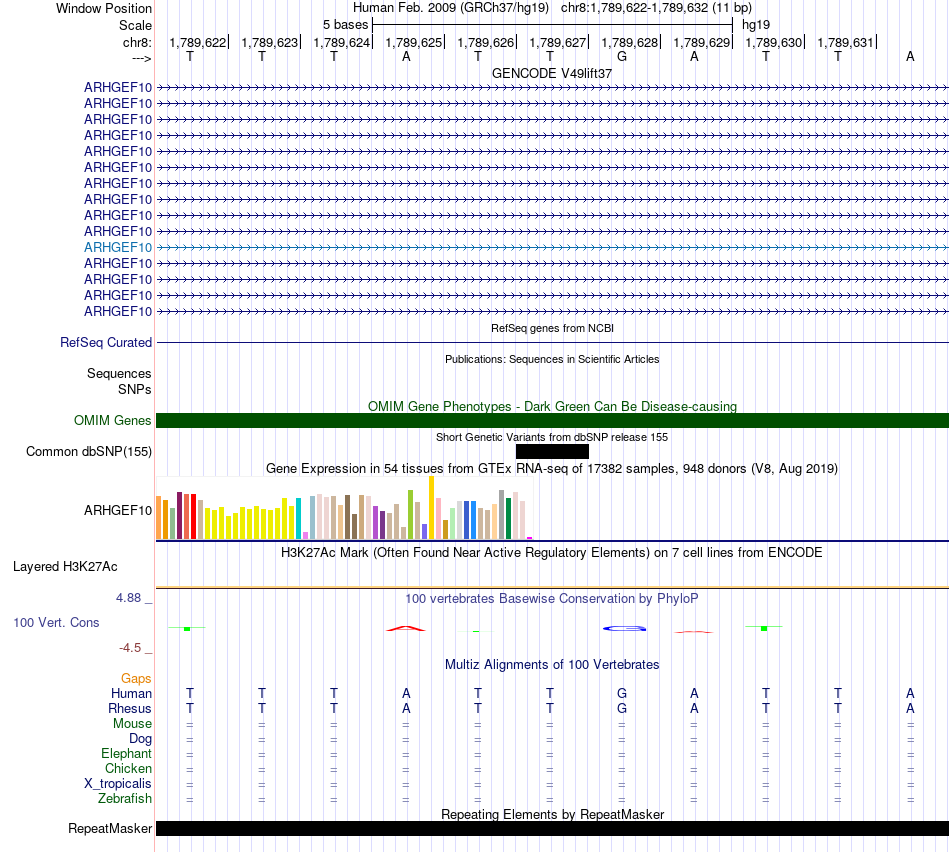
Task: Select the X_tropicalis alignment row label
Action: (118, 784)
